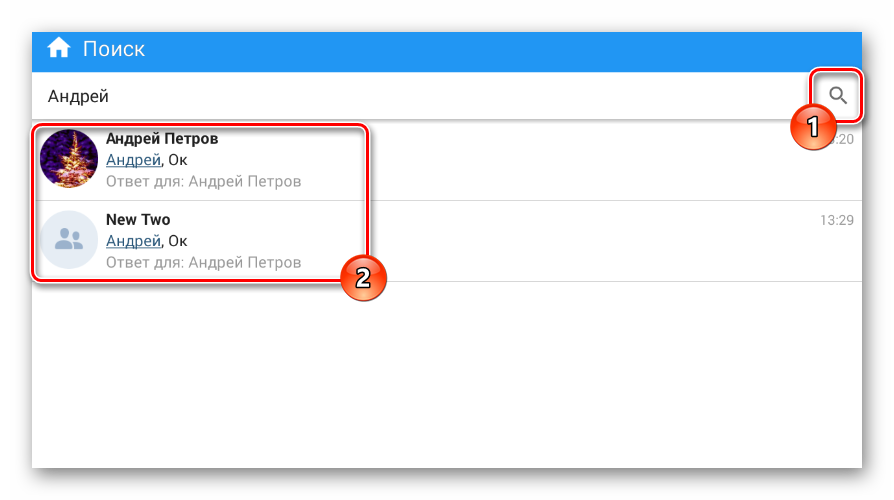Select the Поиск header title
The height and width of the screenshot is (500, 894).
point(113,49)
